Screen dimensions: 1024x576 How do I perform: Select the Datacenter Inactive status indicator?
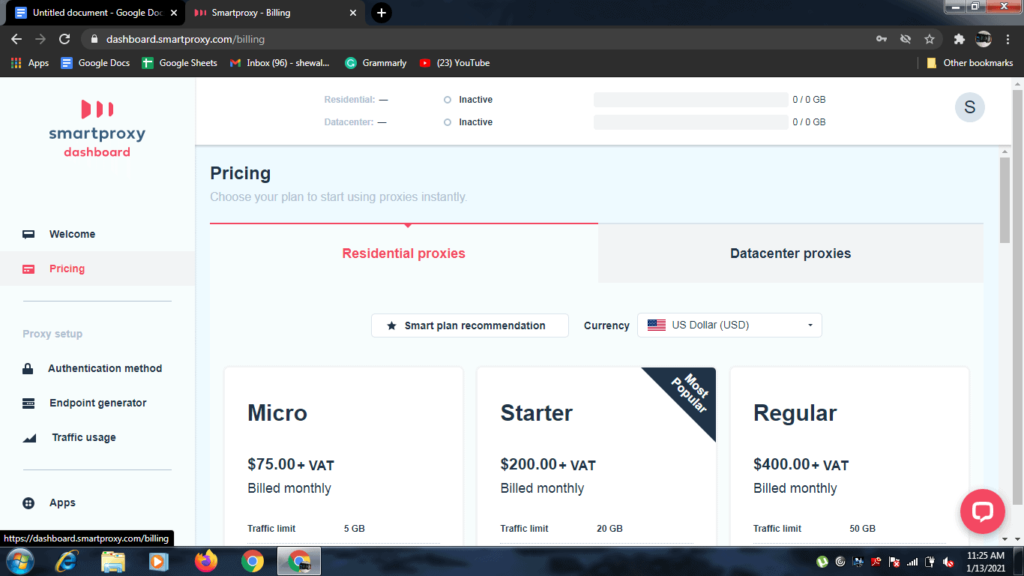[468, 122]
